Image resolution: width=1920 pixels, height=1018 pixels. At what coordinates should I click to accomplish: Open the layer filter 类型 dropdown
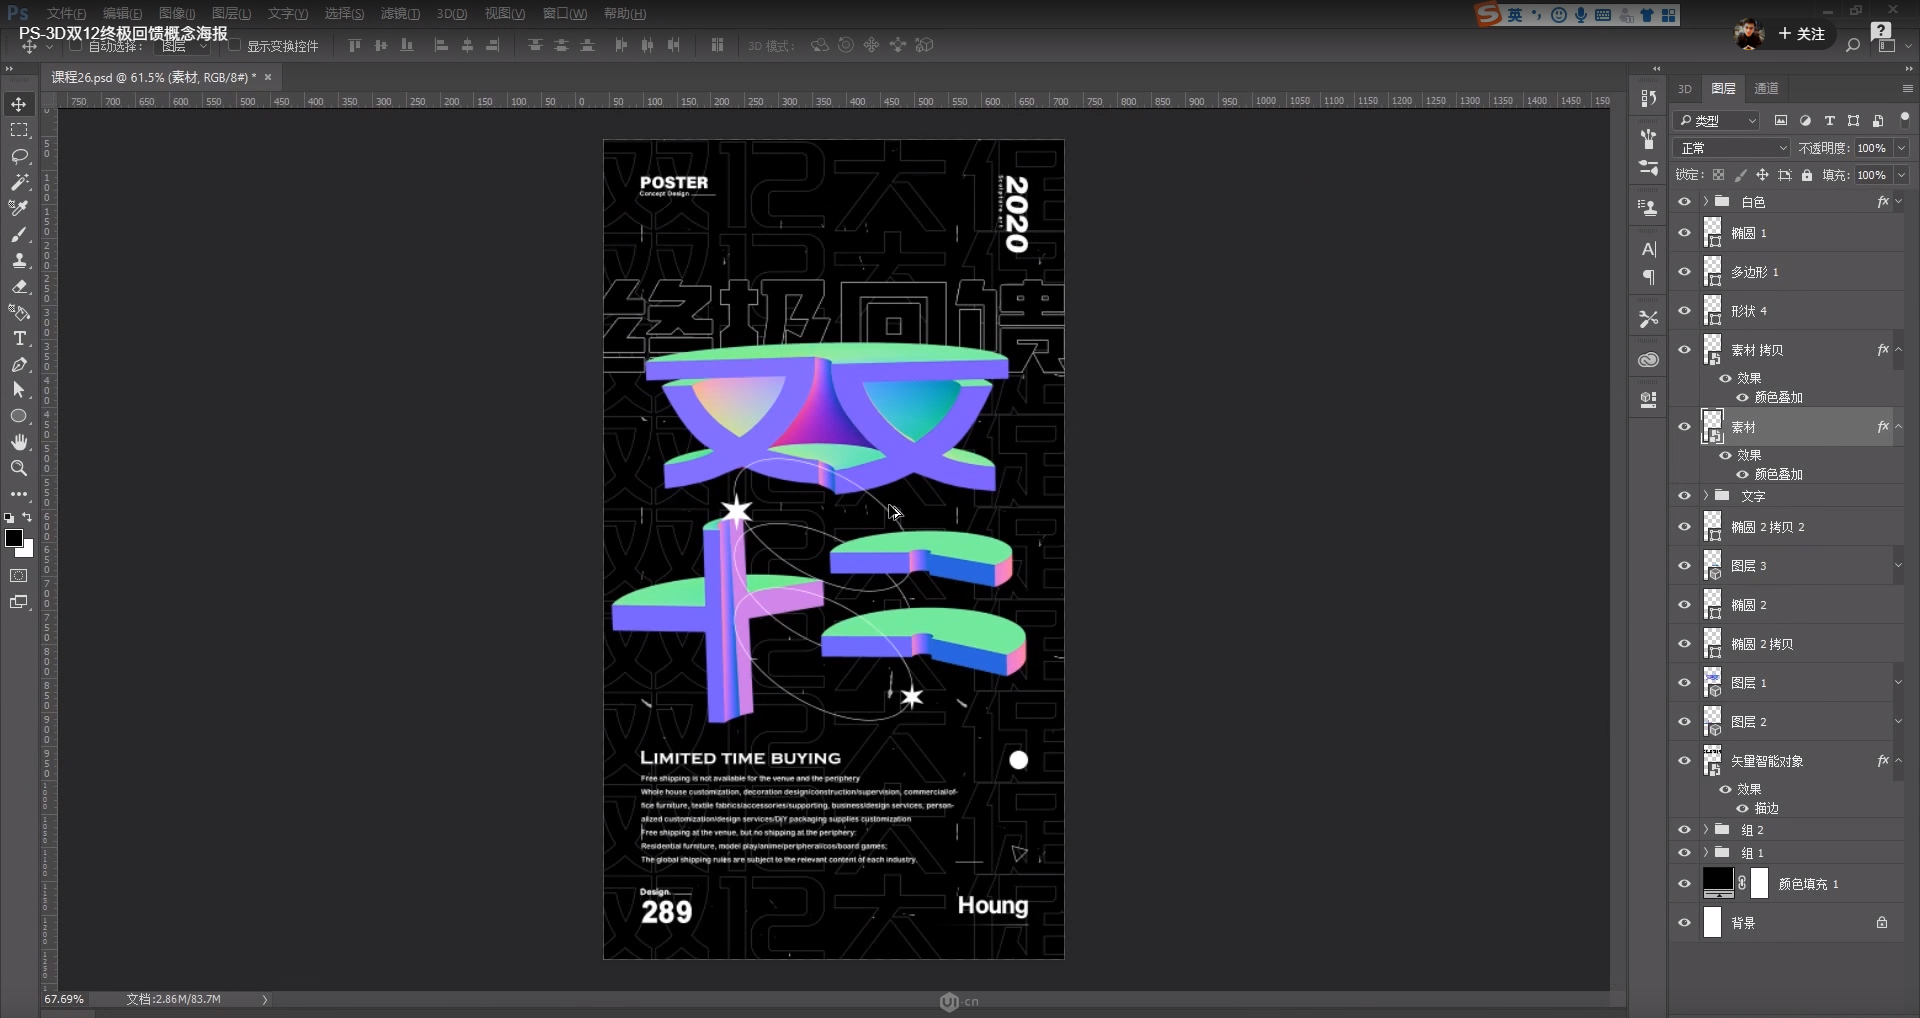point(1716,120)
